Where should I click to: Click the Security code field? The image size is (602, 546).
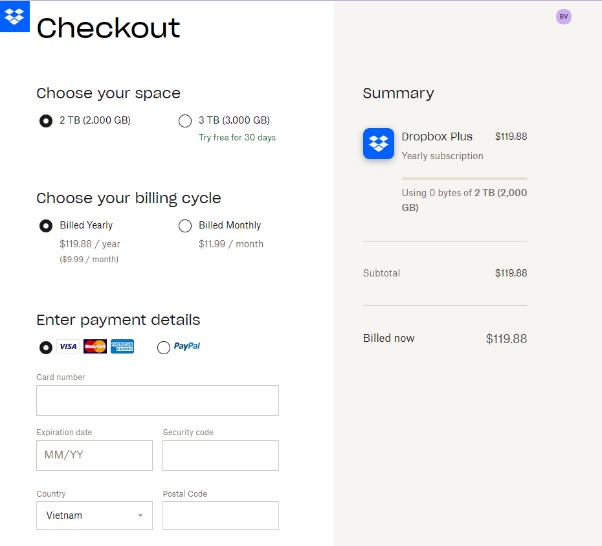220,455
